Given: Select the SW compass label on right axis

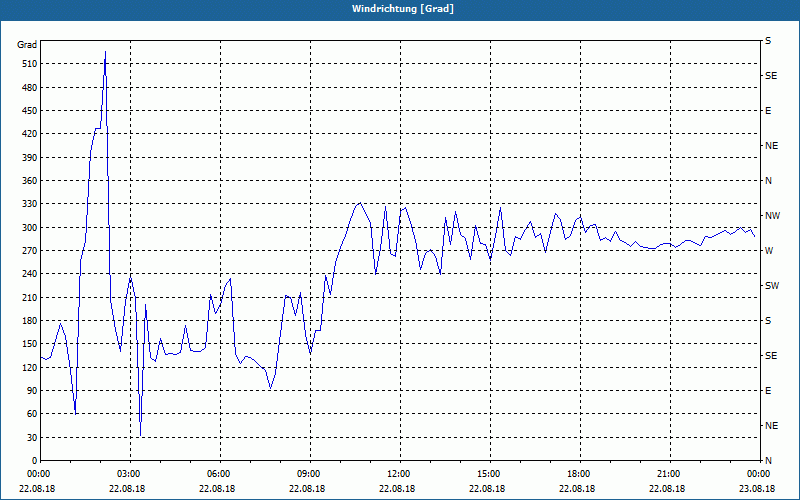Looking at the screenshot, I should [x=772, y=286].
